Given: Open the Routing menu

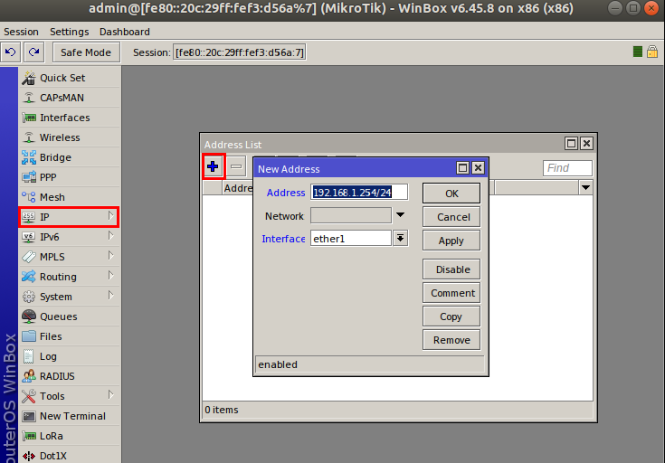Looking at the screenshot, I should 70,277.
